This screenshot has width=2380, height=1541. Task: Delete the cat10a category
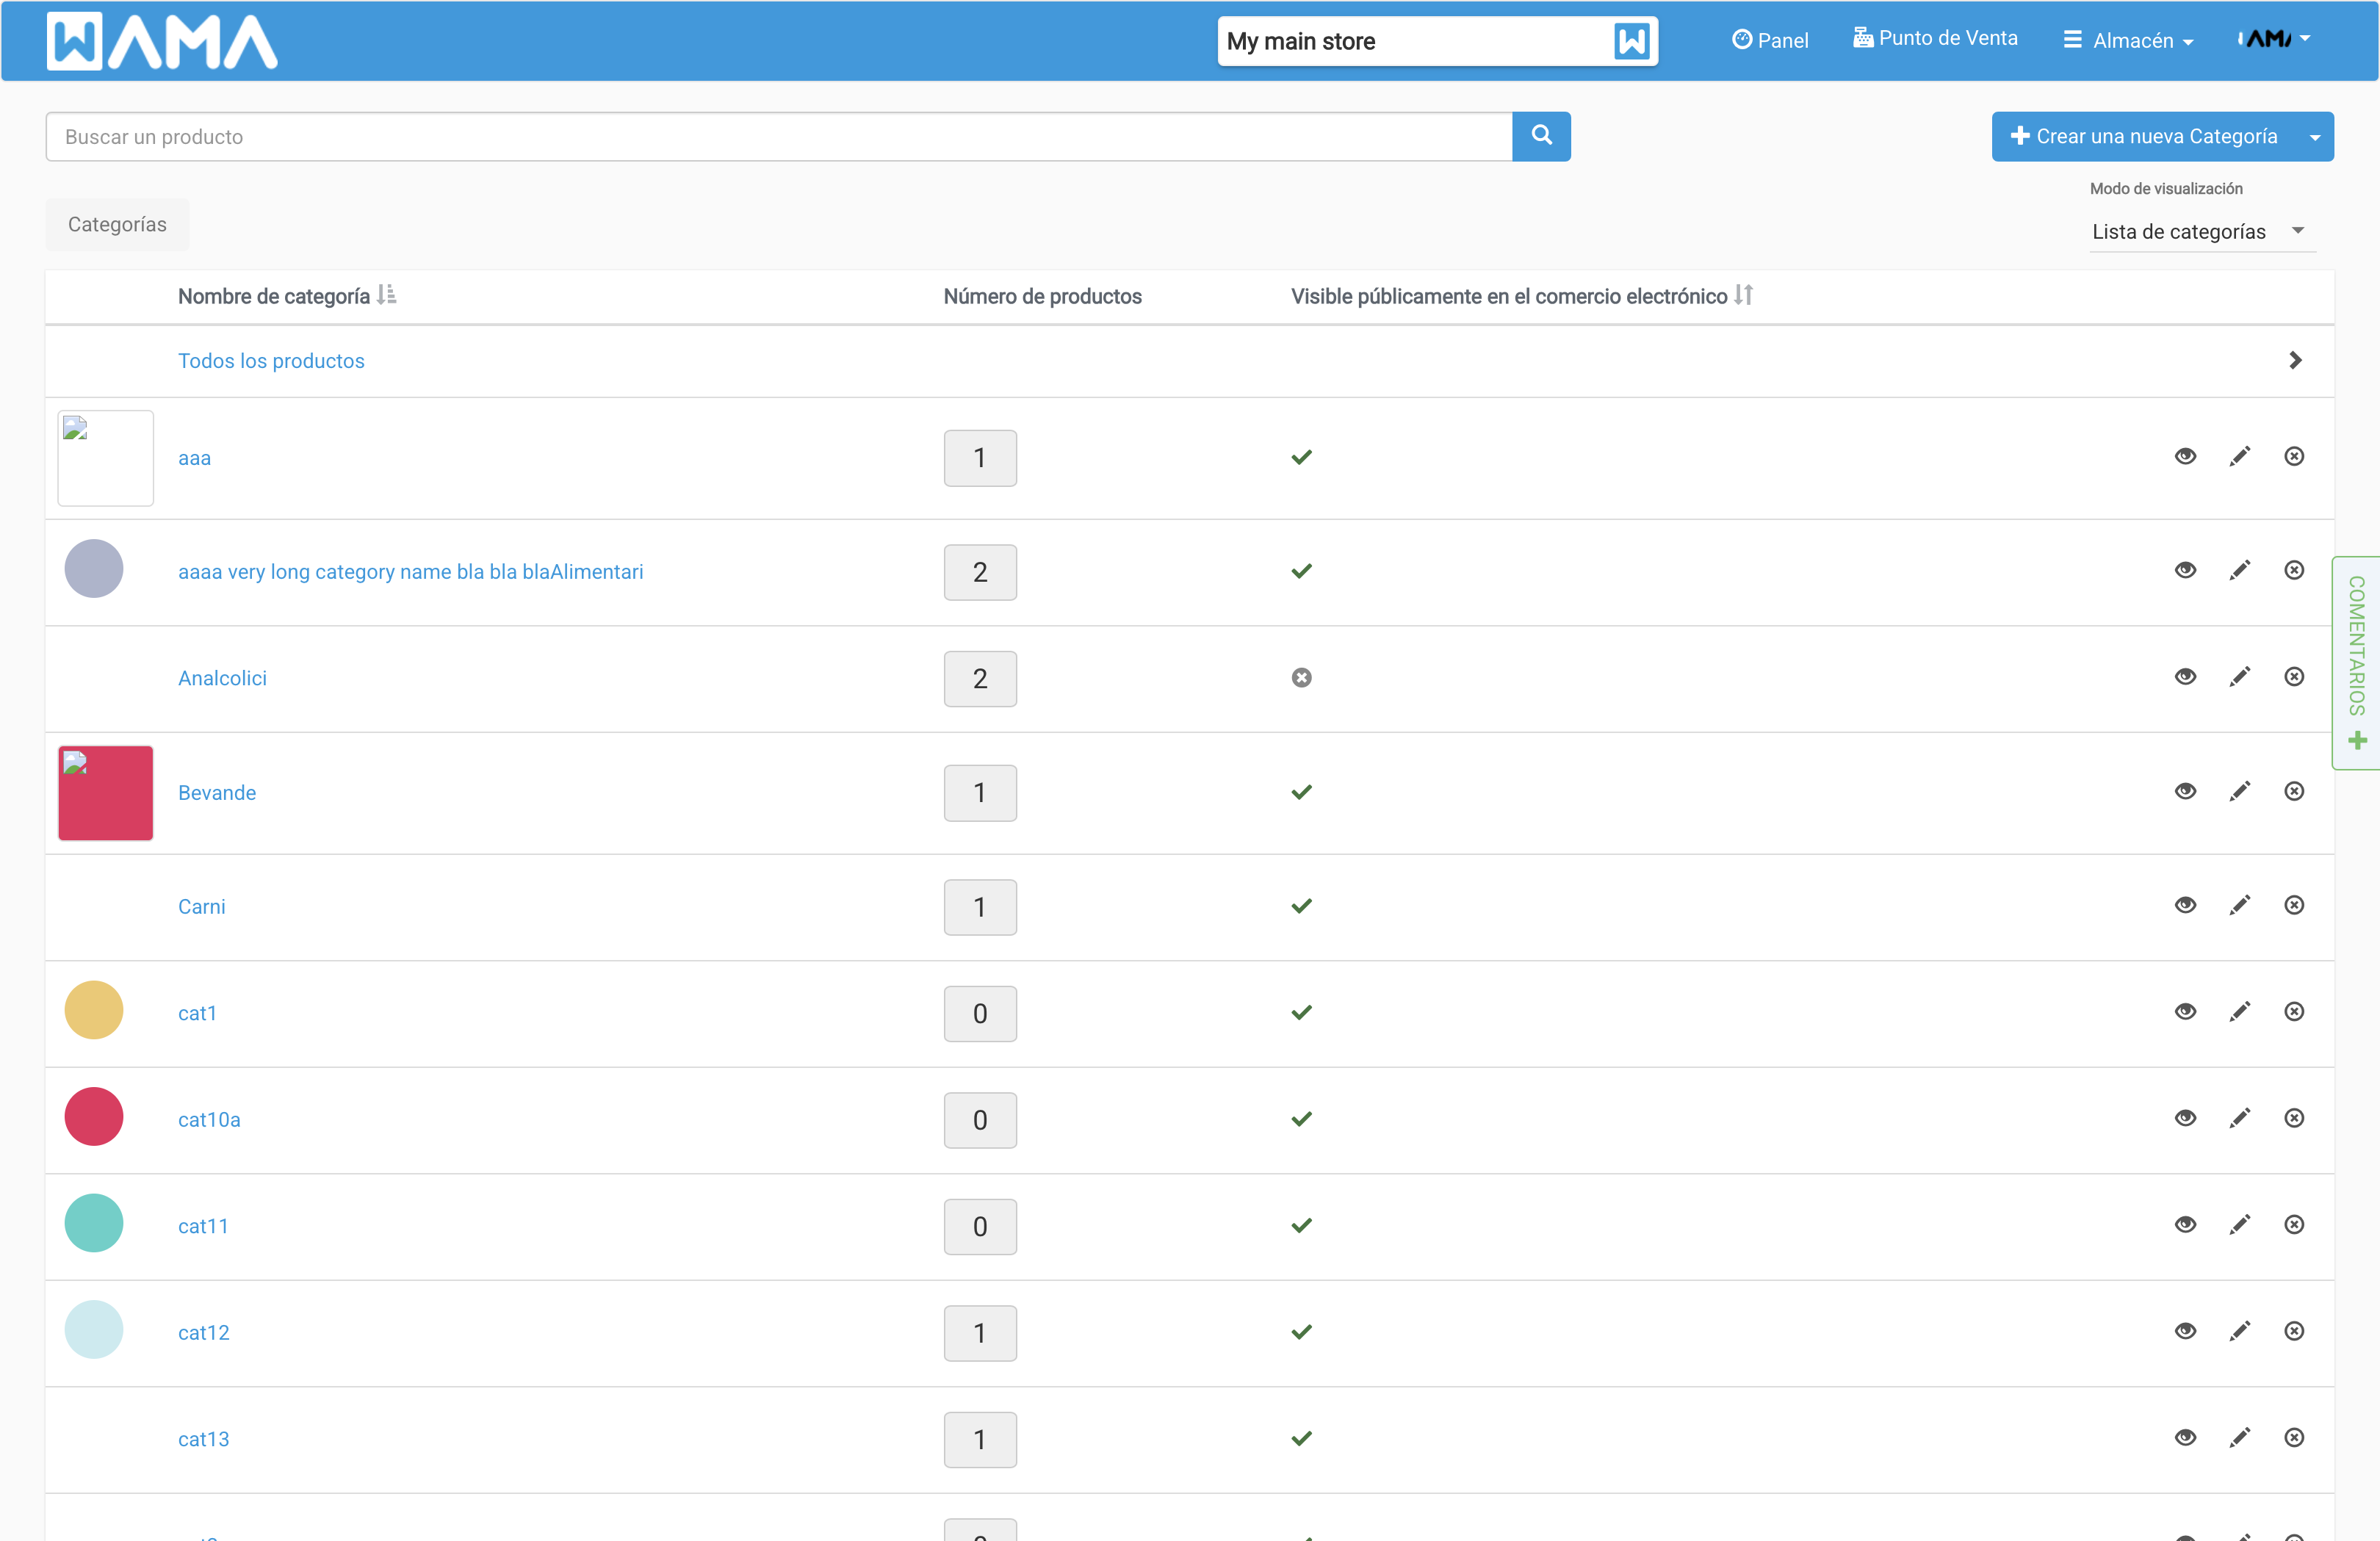[2294, 1119]
